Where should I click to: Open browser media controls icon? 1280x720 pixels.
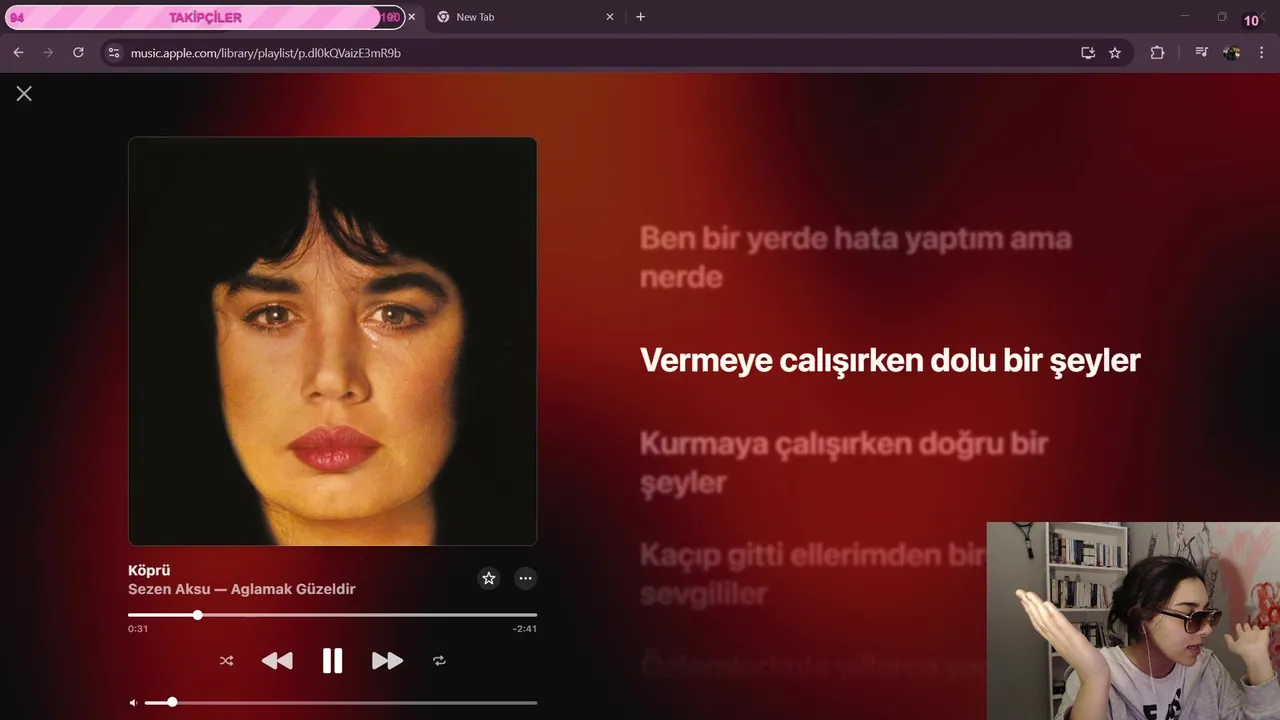pyautogui.click(x=1201, y=53)
